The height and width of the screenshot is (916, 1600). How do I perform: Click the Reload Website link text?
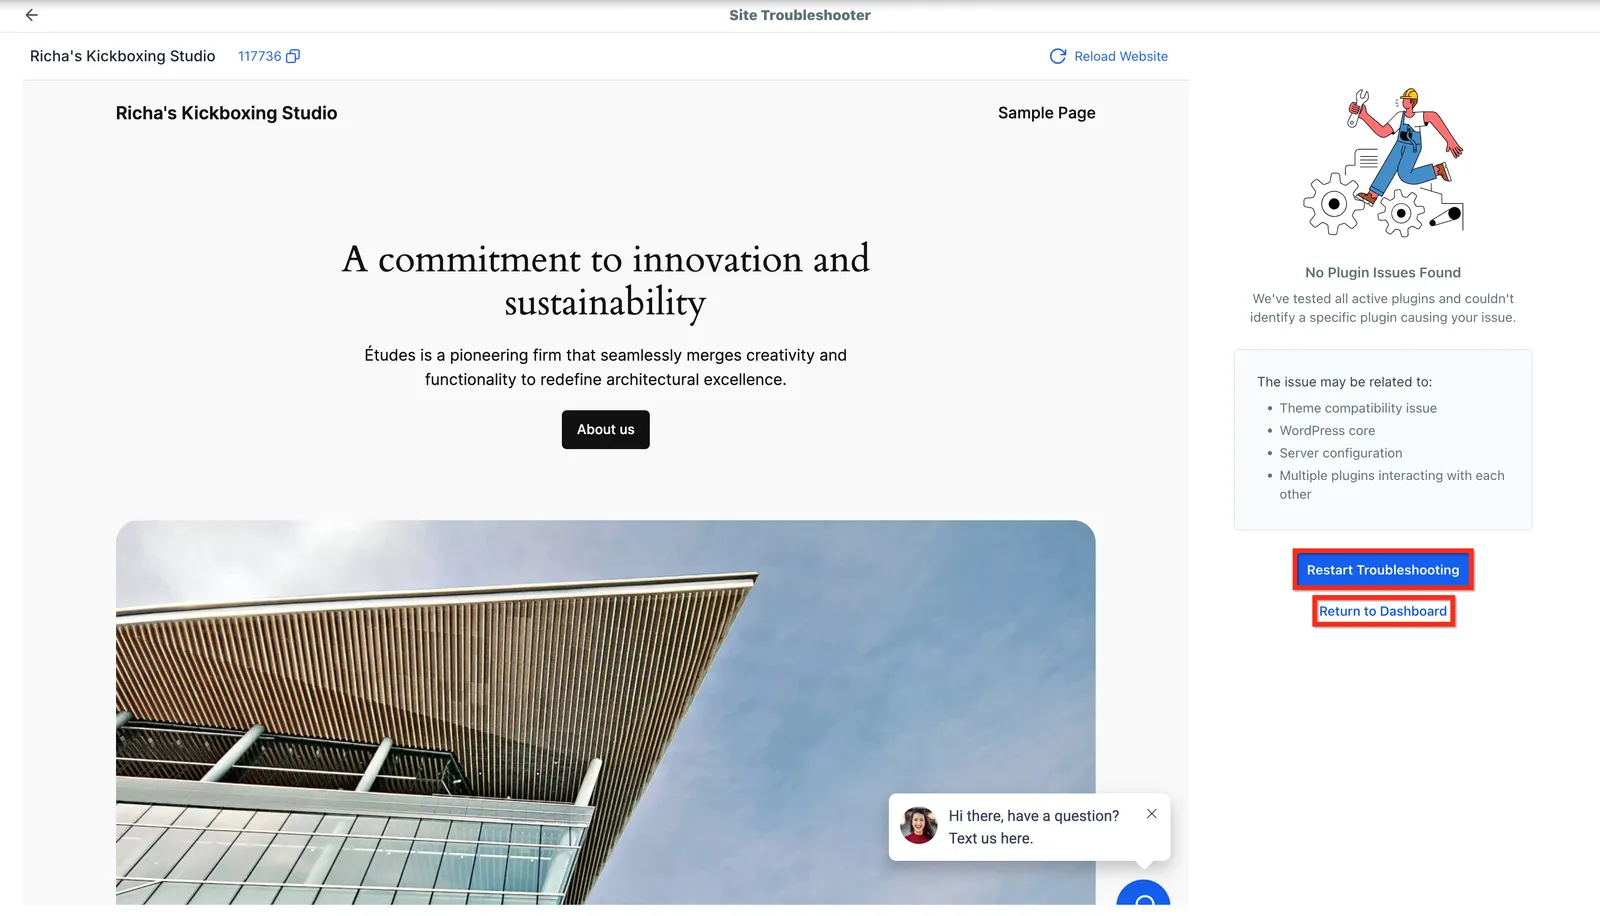coord(1121,56)
